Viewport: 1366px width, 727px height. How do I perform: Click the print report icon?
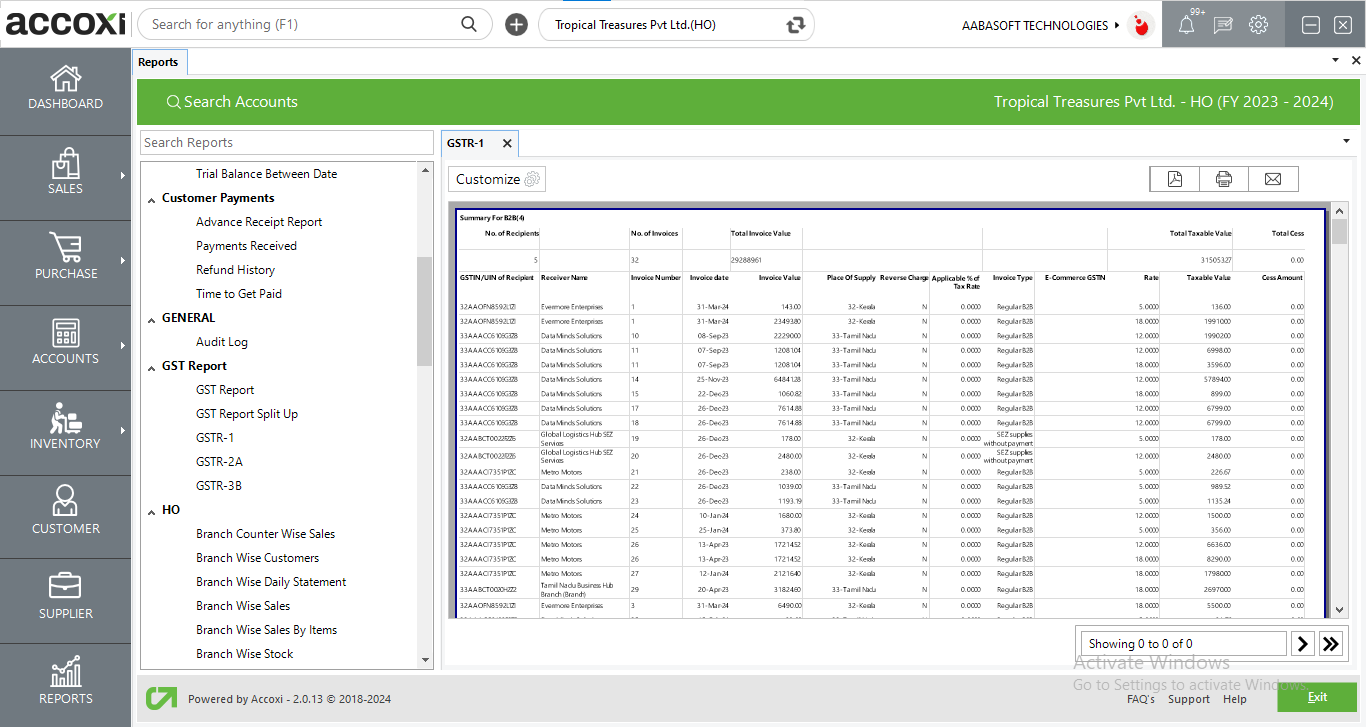pyautogui.click(x=1223, y=179)
